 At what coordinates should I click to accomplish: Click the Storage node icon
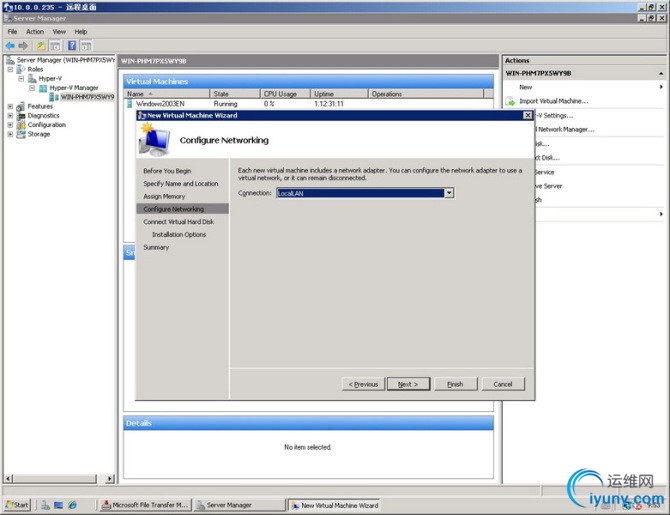point(21,134)
